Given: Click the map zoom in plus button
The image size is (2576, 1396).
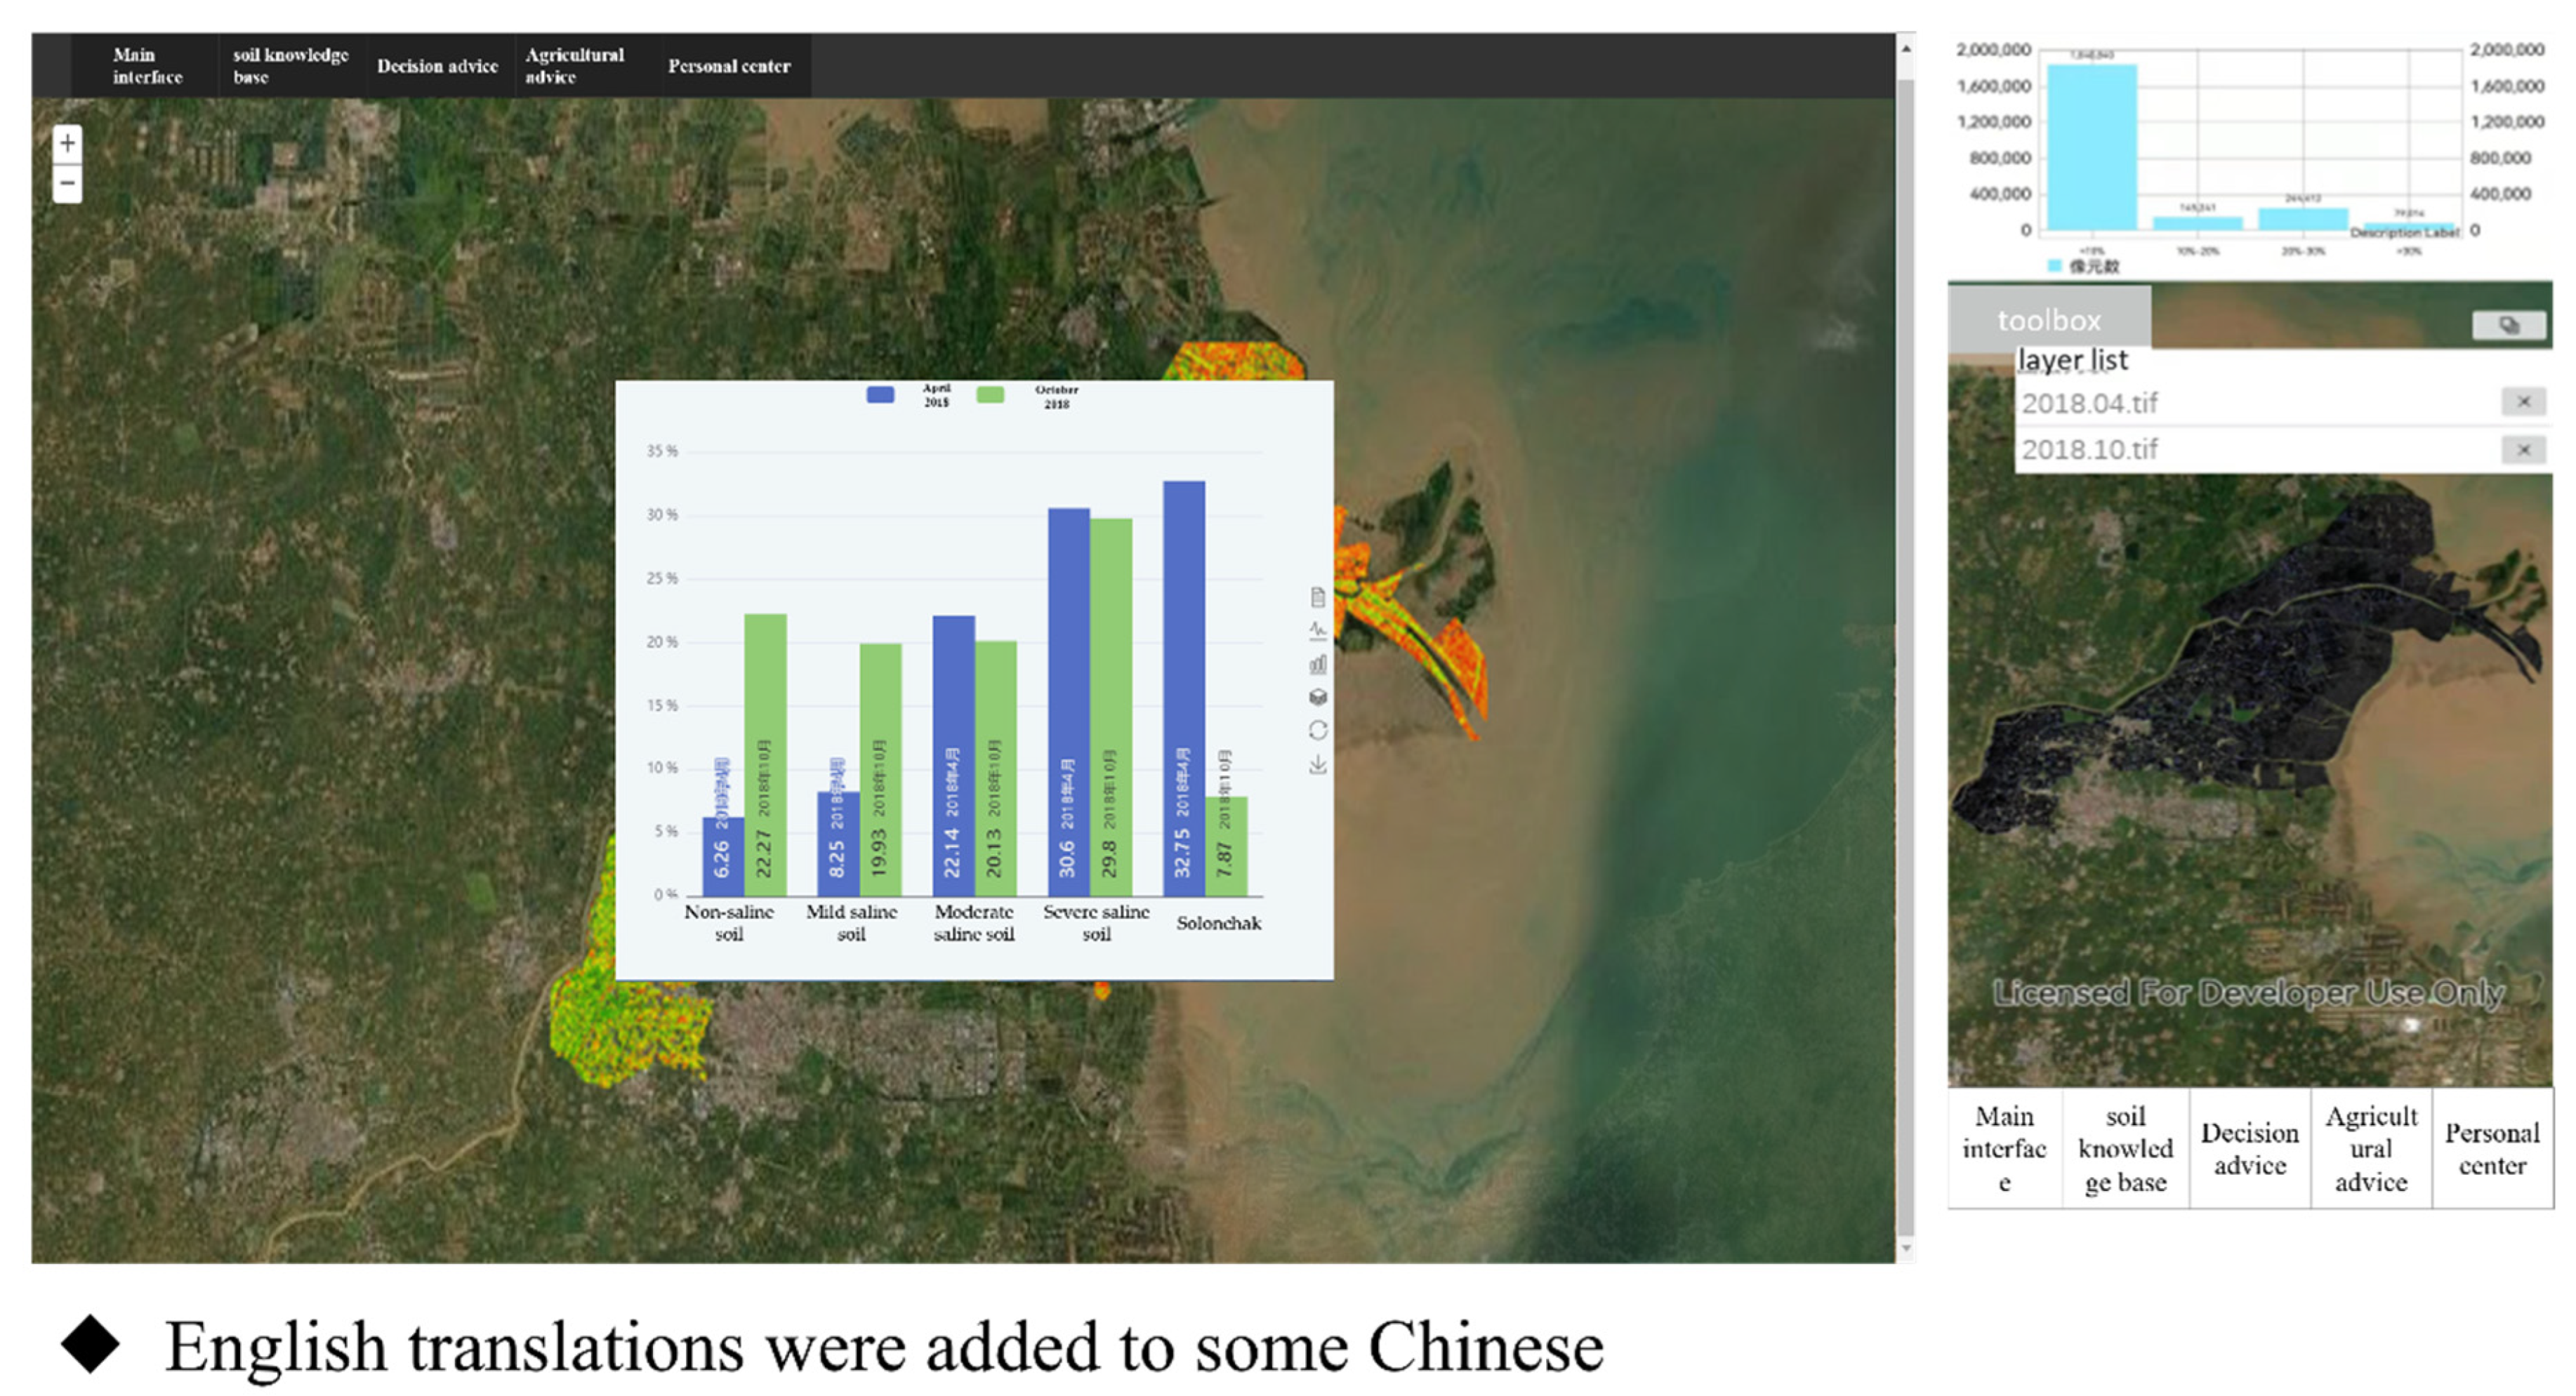Looking at the screenshot, I should [x=67, y=144].
